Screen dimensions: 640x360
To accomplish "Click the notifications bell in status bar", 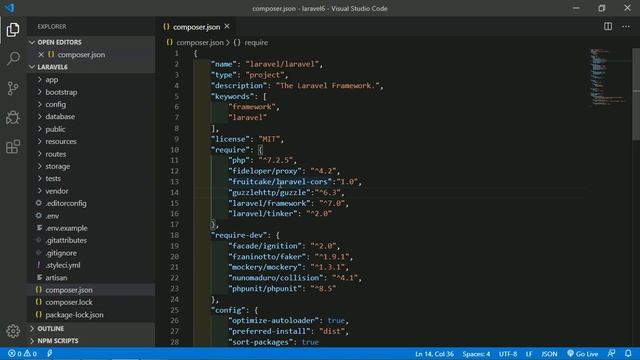I will click(628, 353).
